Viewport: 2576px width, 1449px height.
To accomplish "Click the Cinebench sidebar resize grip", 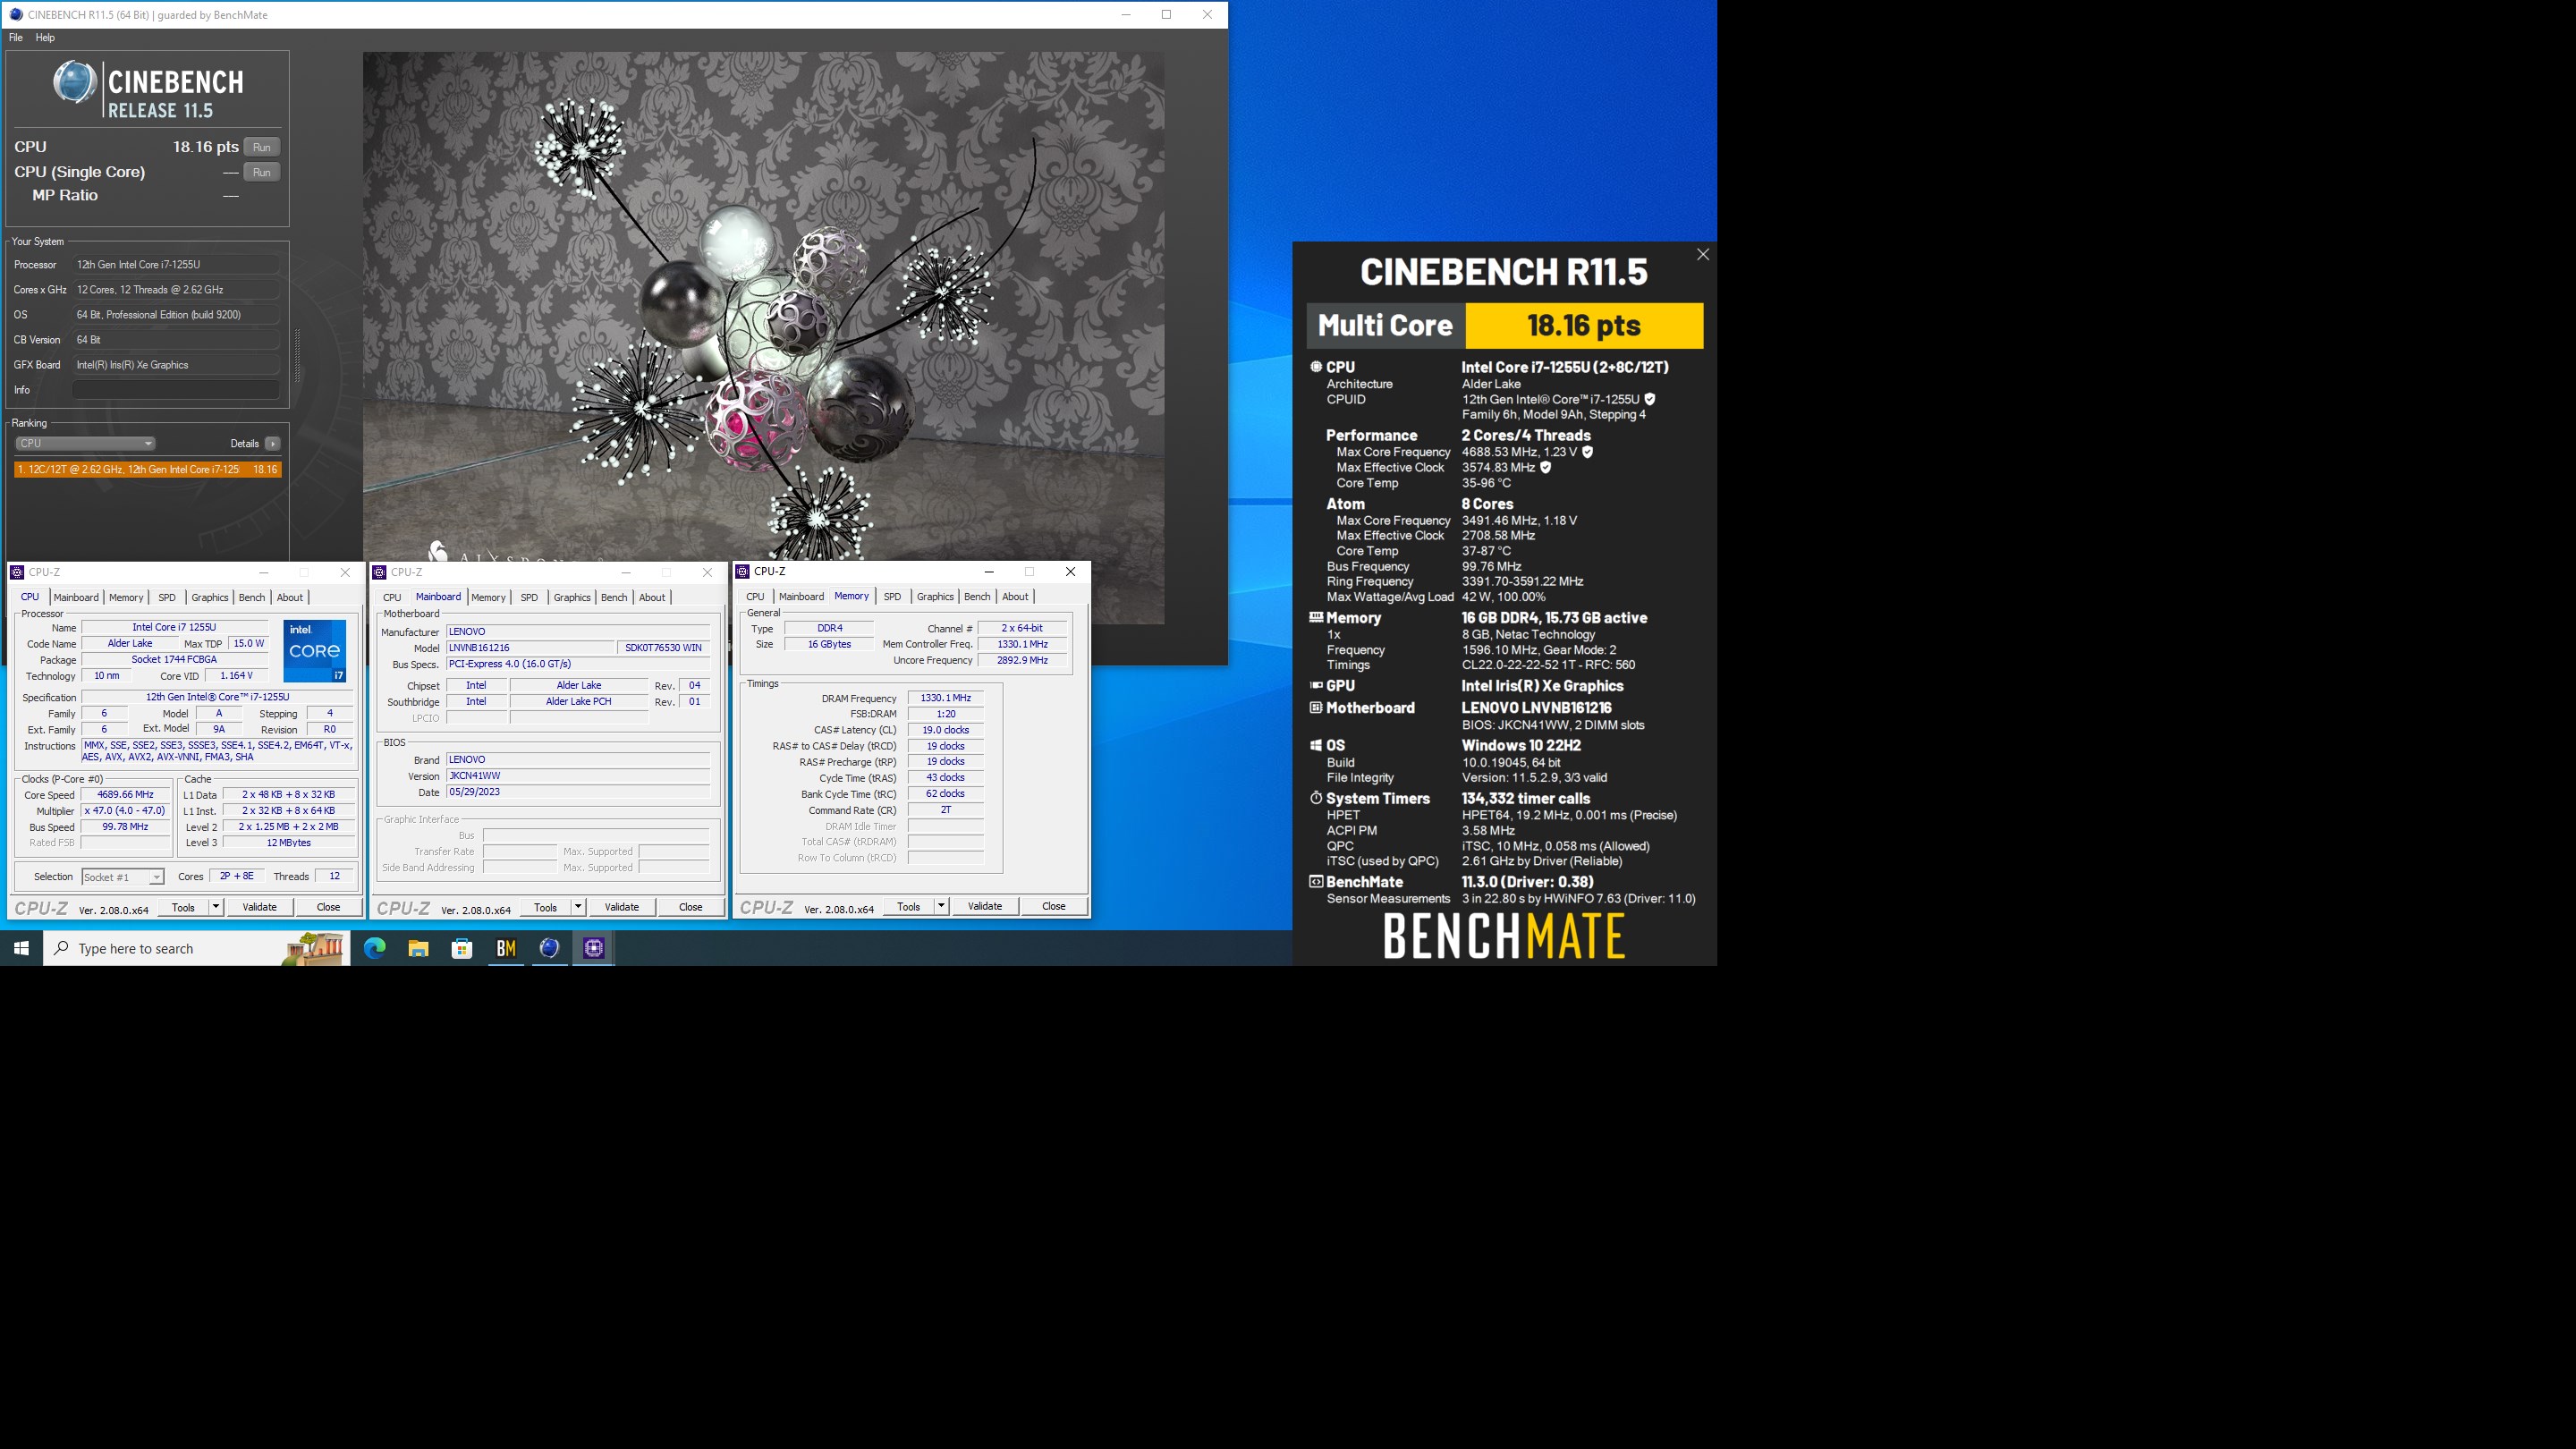I will click(297, 357).
